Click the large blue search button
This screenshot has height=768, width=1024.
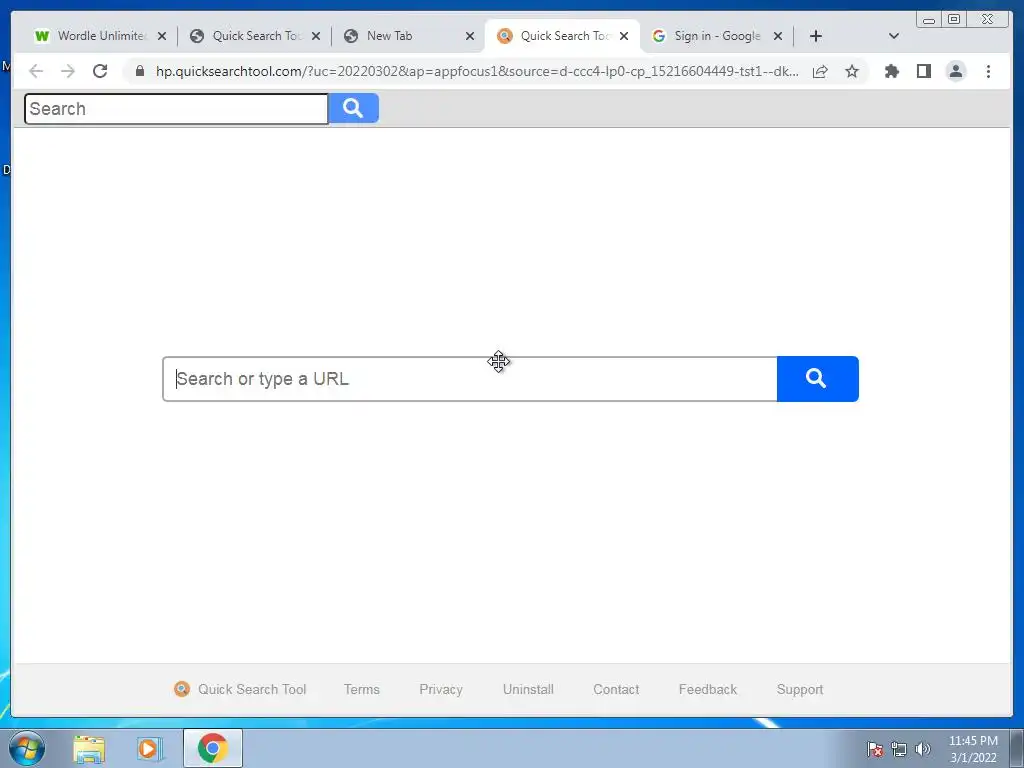click(818, 379)
